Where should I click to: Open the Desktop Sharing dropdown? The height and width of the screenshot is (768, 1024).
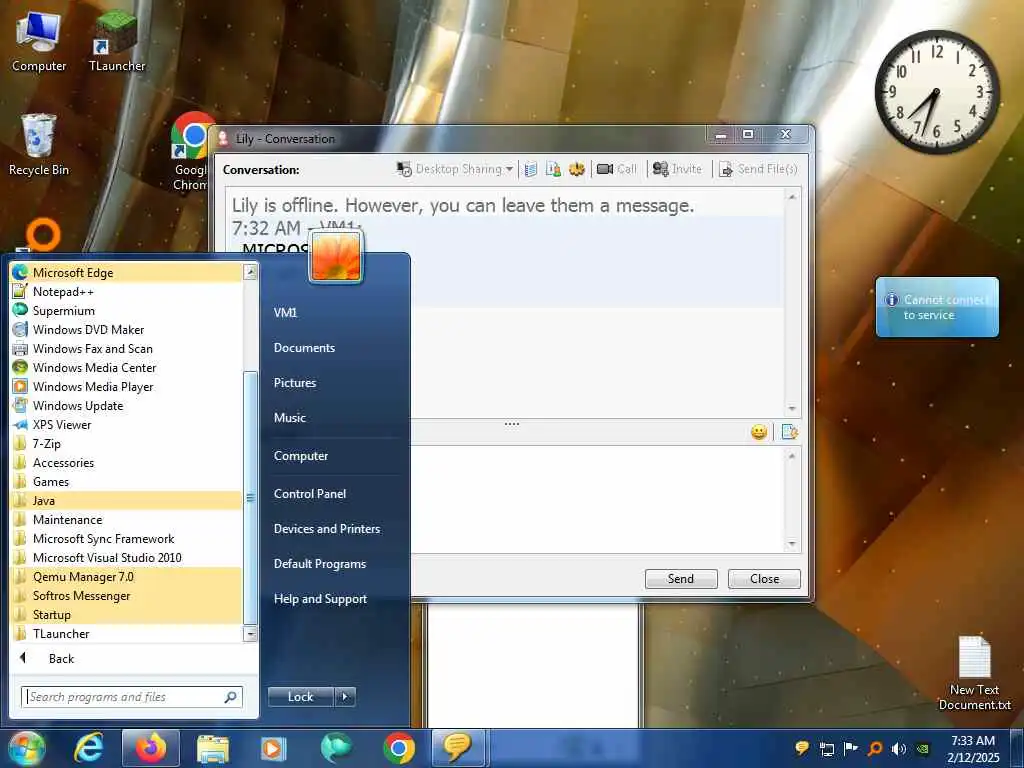tap(455, 169)
